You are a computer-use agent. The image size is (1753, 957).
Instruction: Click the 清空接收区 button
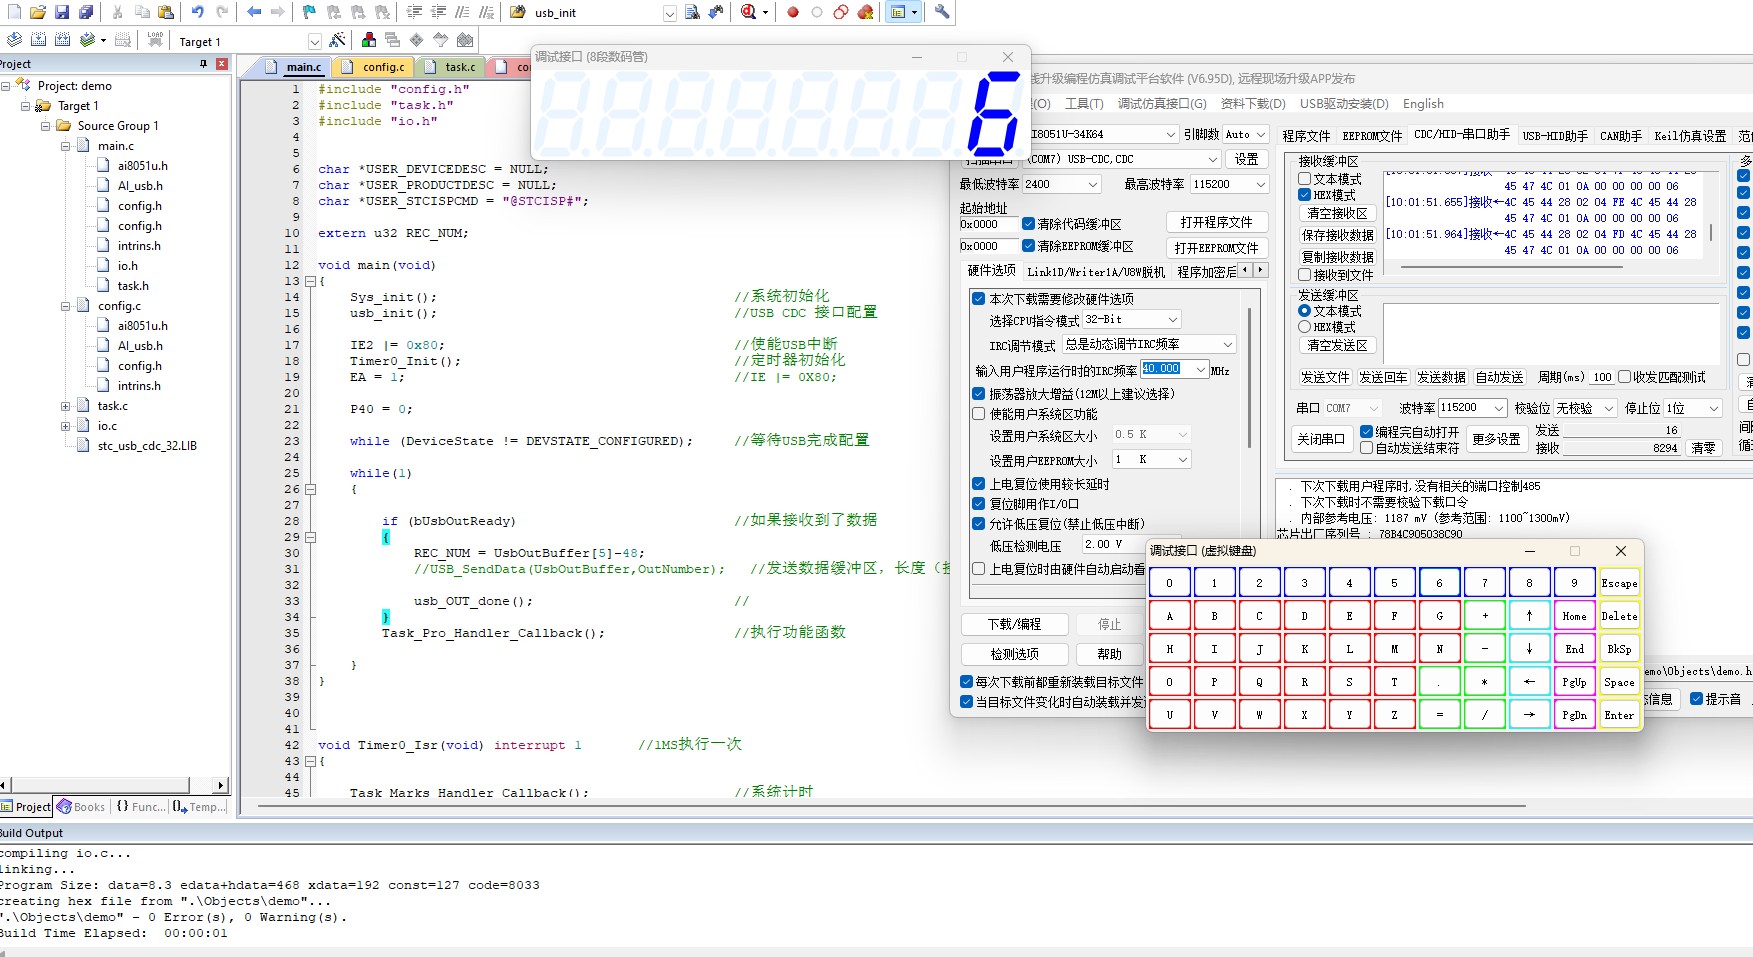(1337, 213)
